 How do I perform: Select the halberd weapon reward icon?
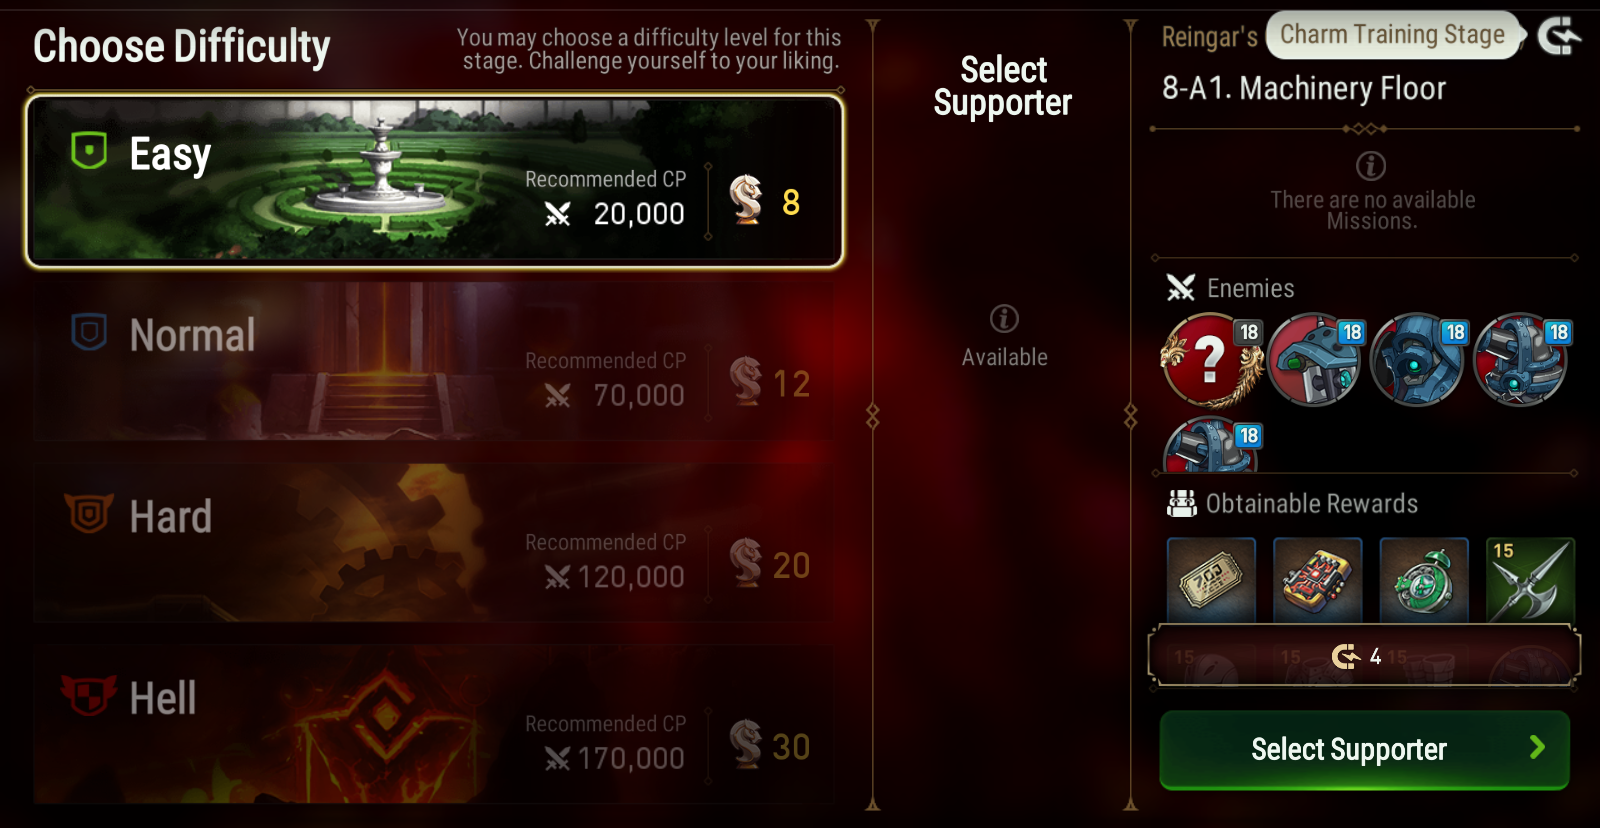[x=1530, y=580]
